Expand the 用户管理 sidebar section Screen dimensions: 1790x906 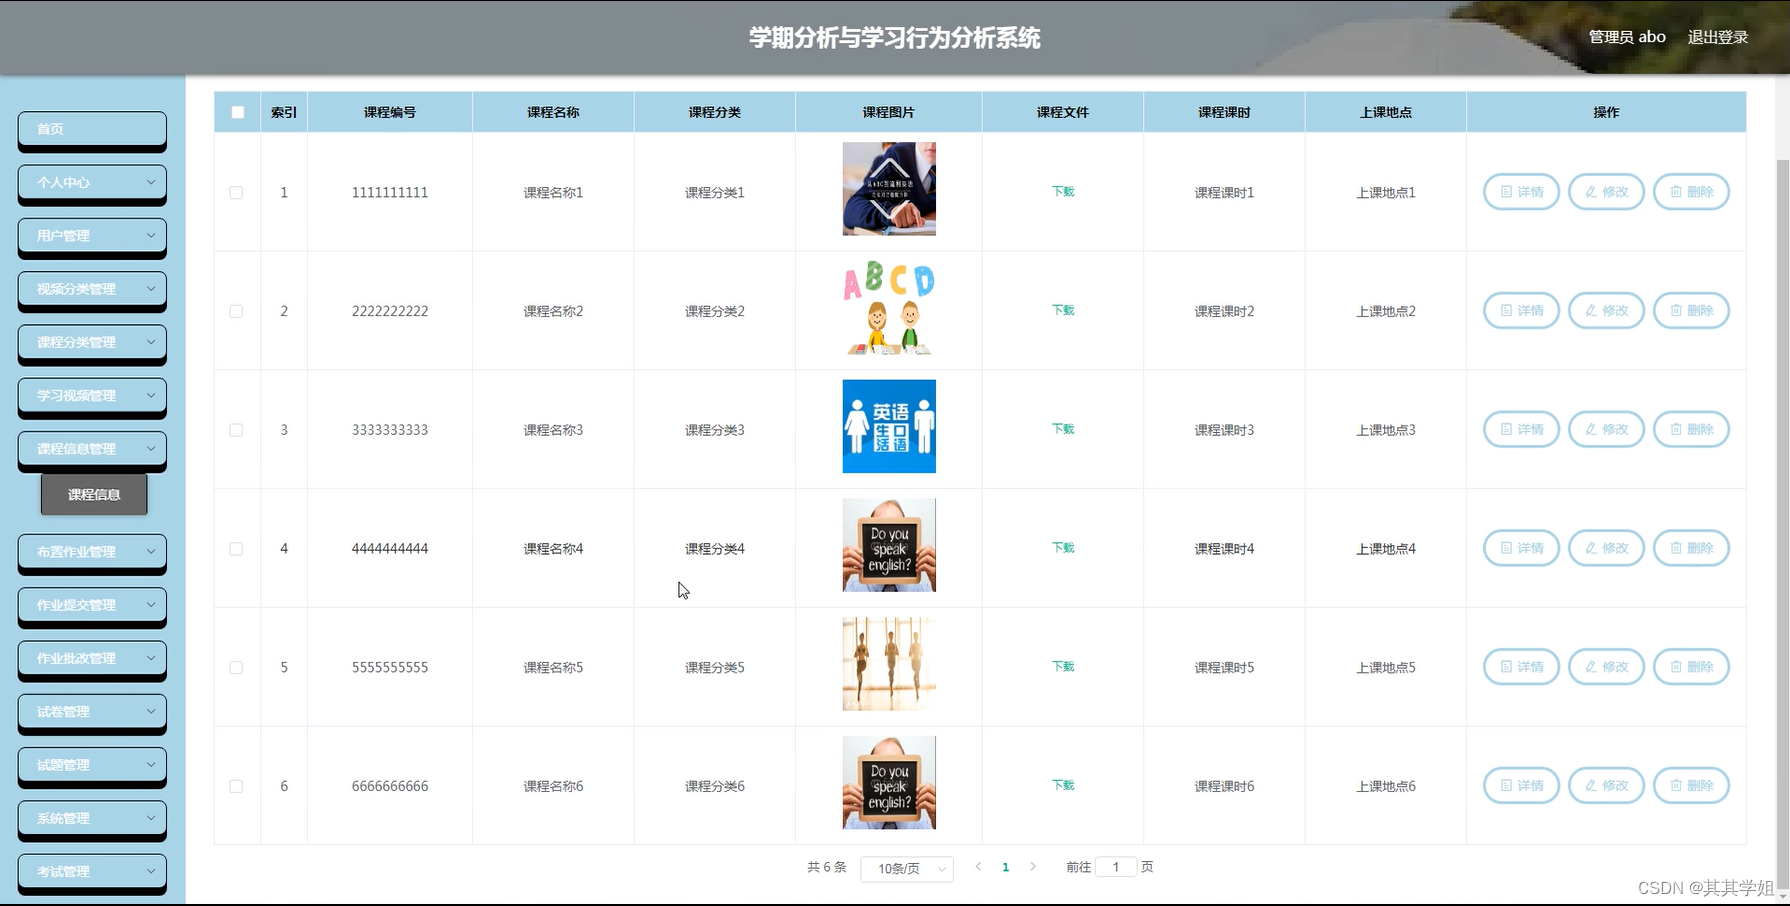[x=91, y=236]
